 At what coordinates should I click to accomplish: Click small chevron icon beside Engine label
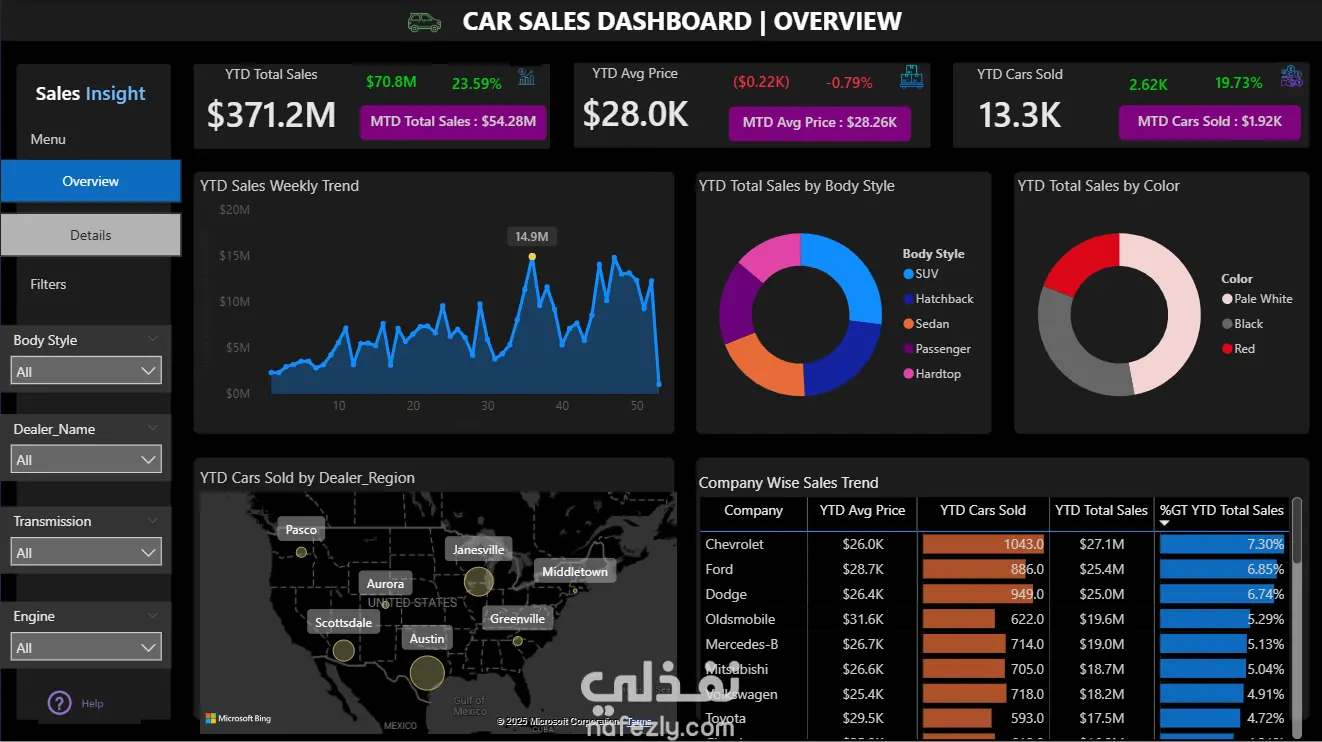[x=153, y=616]
